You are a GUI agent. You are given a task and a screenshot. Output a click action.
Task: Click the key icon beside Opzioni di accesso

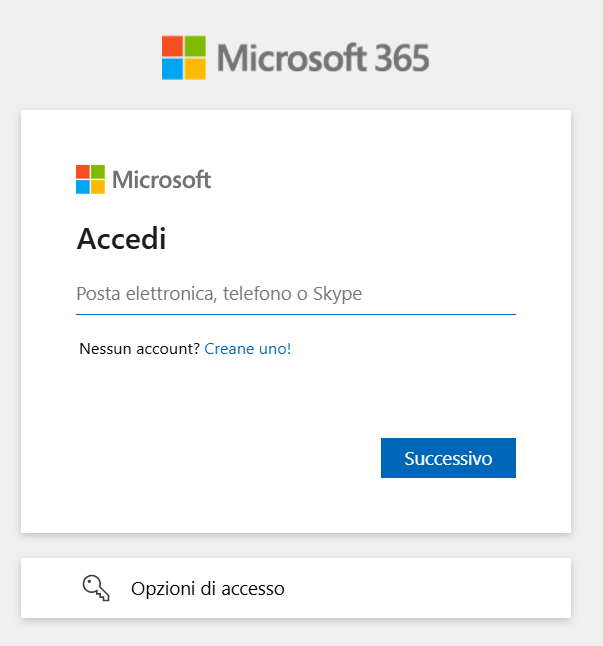[x=96, y=588]
